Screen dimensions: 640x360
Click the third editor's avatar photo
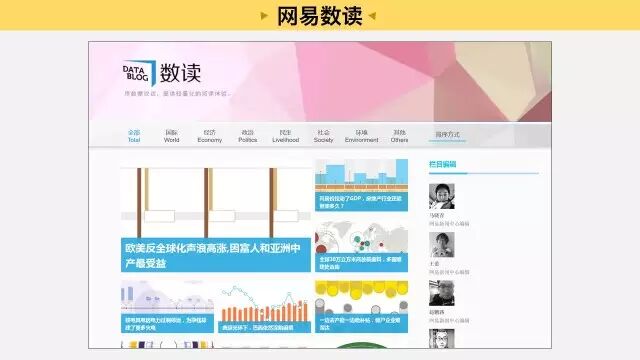(442, 293)
